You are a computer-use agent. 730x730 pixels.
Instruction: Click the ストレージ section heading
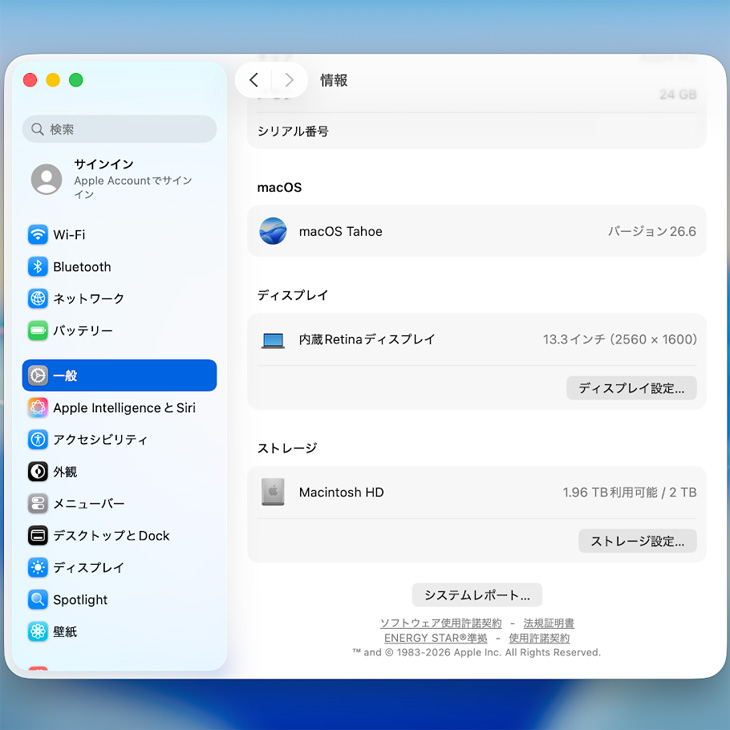pyautogui.click(x=287, y=448)
